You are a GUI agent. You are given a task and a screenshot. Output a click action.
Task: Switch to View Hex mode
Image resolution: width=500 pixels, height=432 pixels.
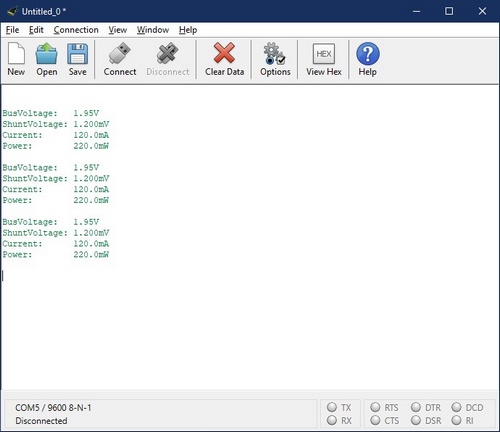tap(324, 54)
